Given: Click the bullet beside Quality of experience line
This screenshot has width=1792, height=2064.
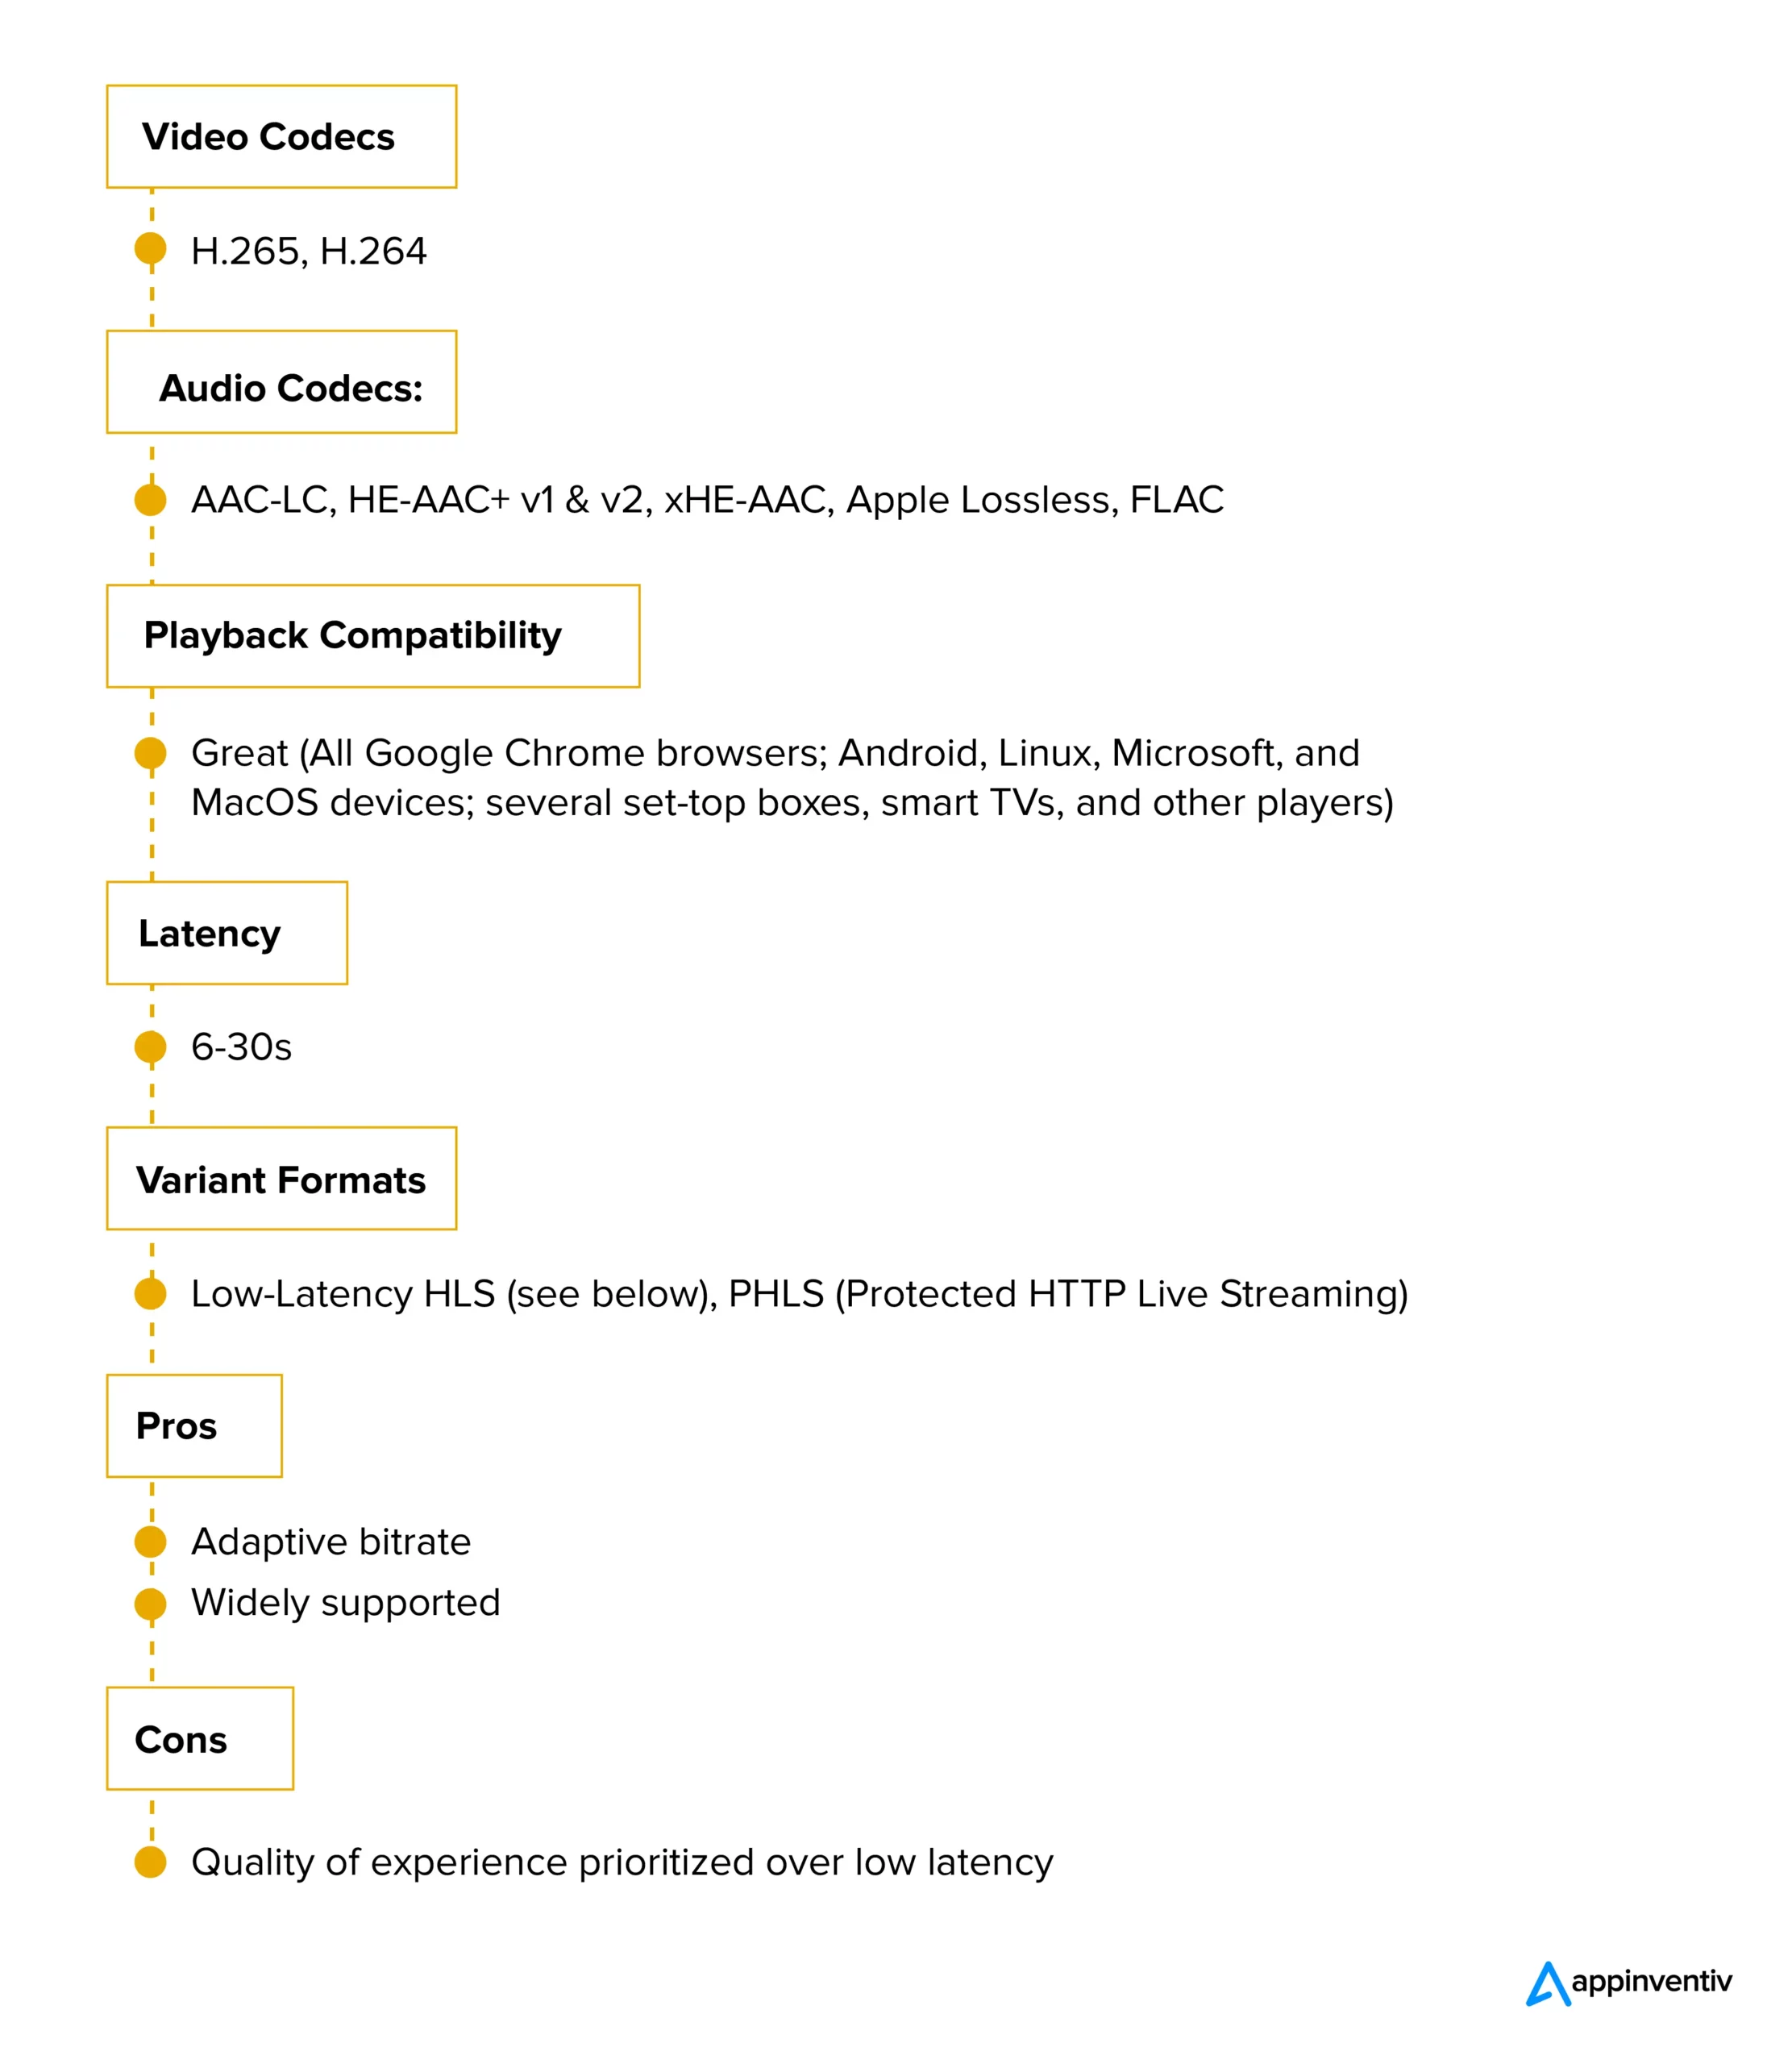Looking at the screenshot, I should coord(151,1862).
